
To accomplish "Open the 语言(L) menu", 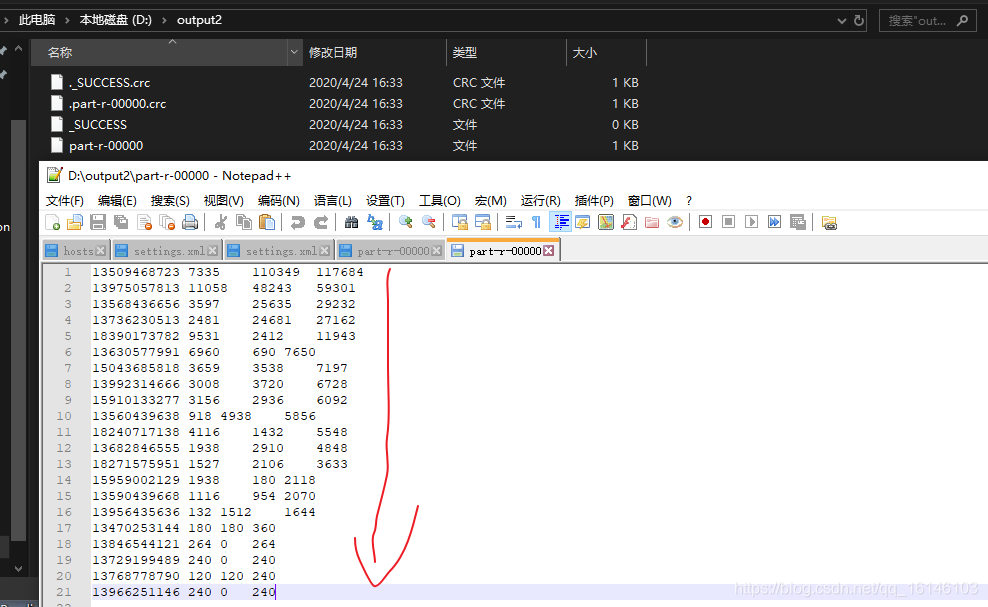I will [x=333, y=200].
